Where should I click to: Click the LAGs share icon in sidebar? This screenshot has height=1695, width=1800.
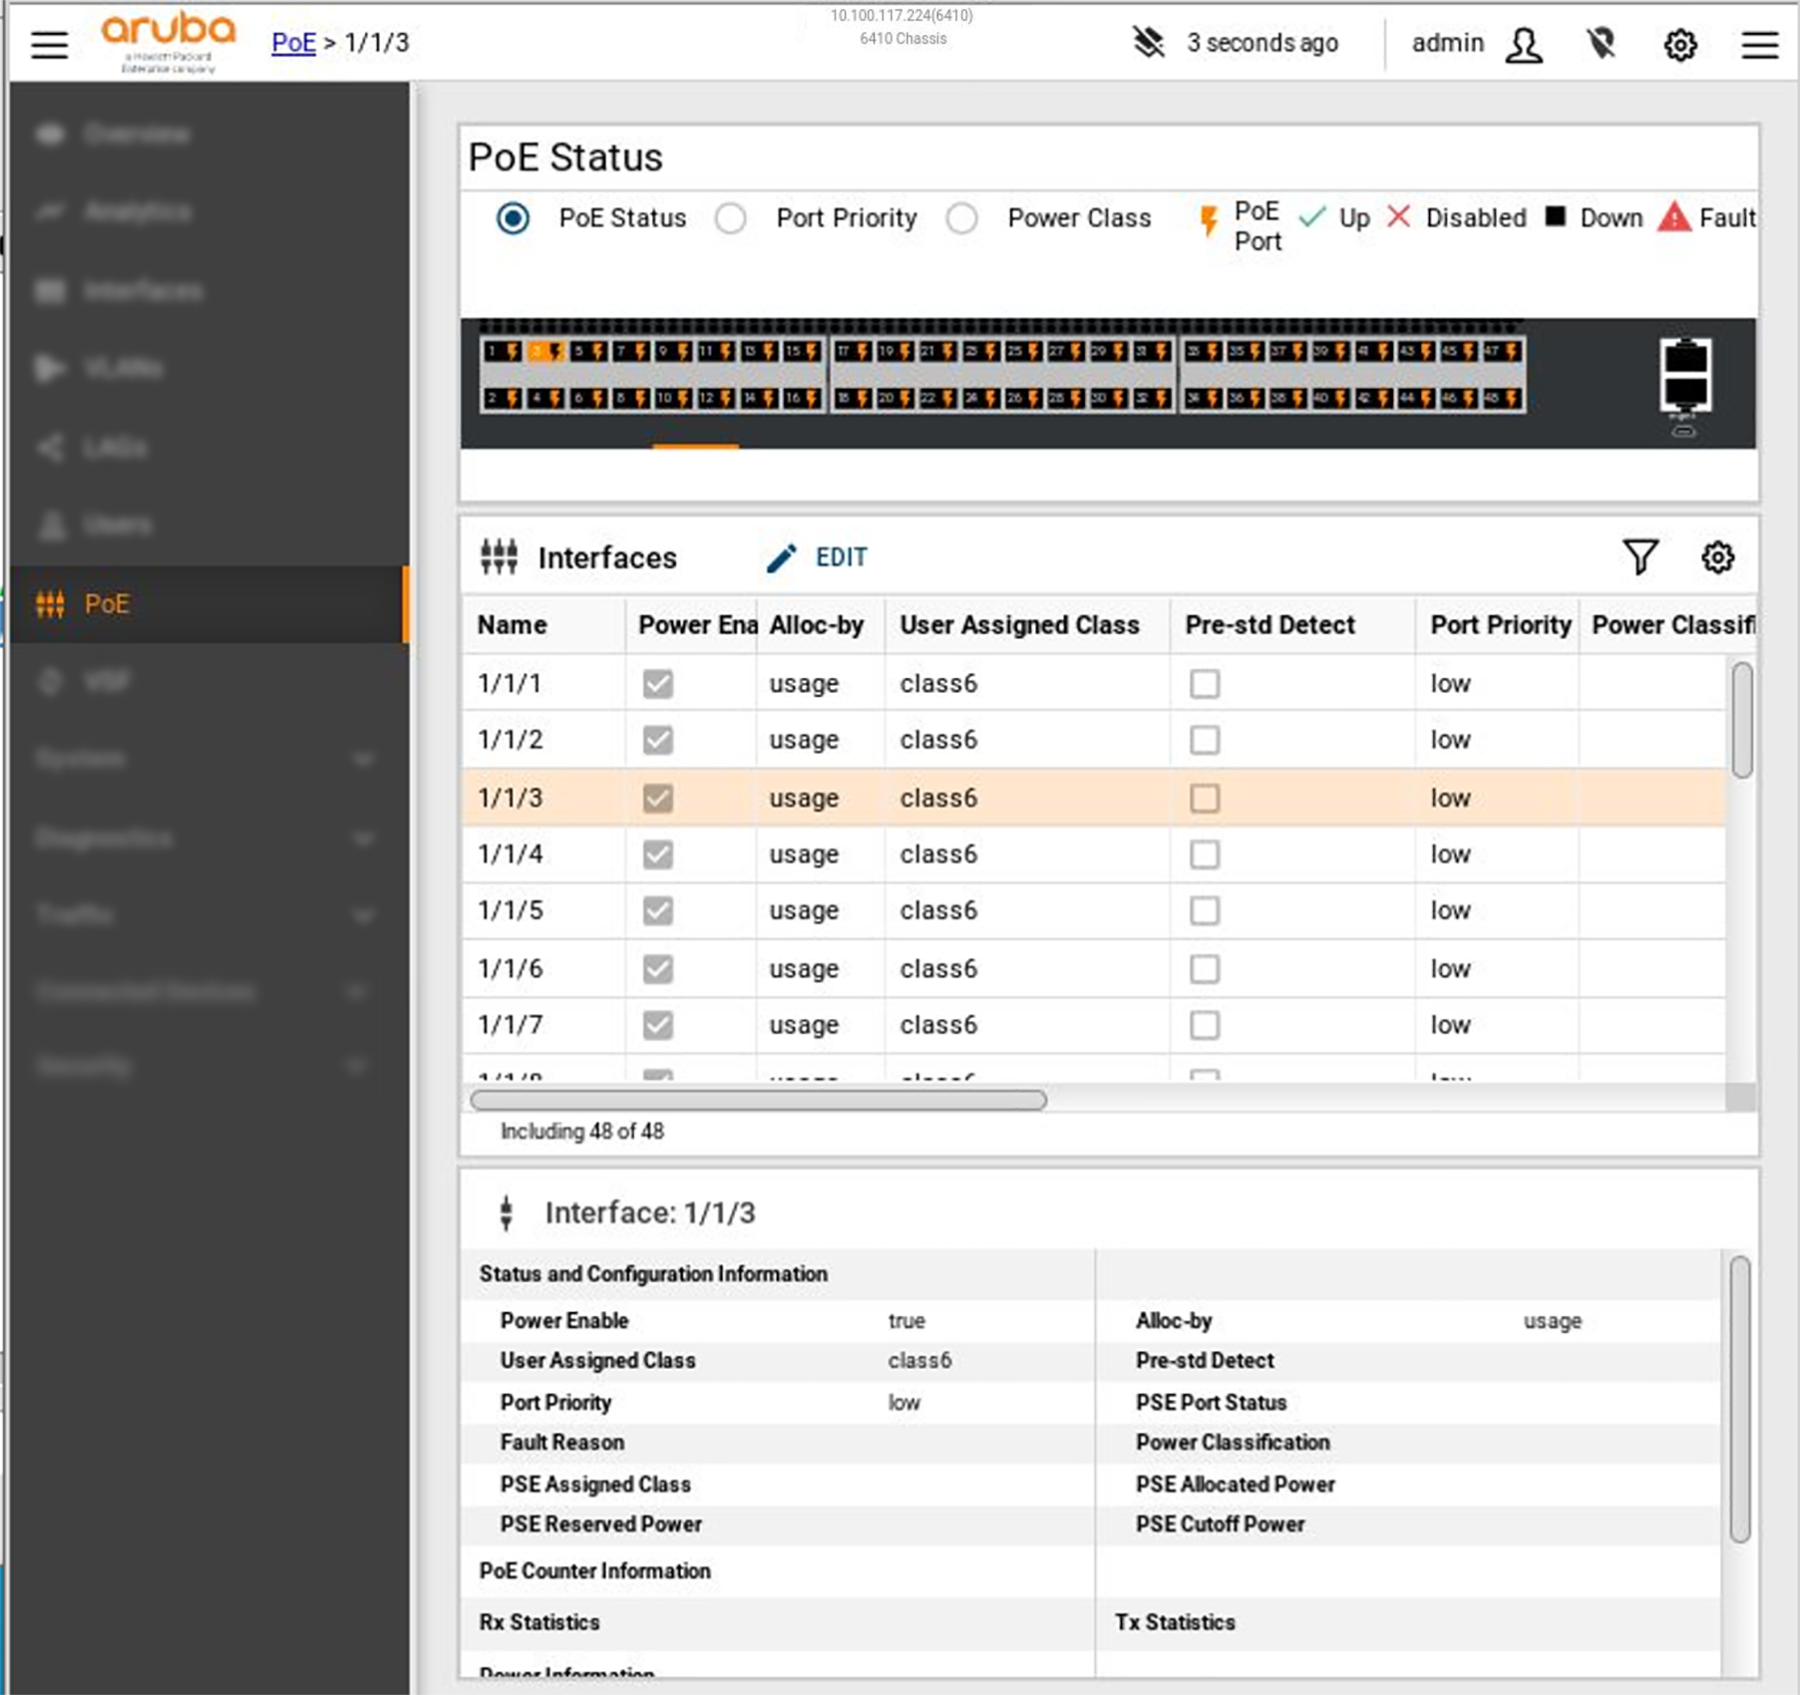tap(50, 447)
